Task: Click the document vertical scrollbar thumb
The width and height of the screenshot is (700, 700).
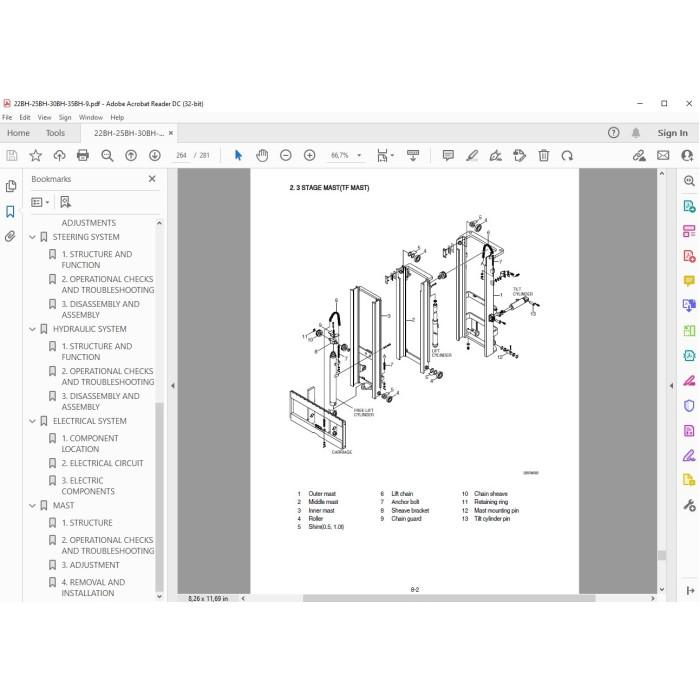Action: [x=662, y=555]
